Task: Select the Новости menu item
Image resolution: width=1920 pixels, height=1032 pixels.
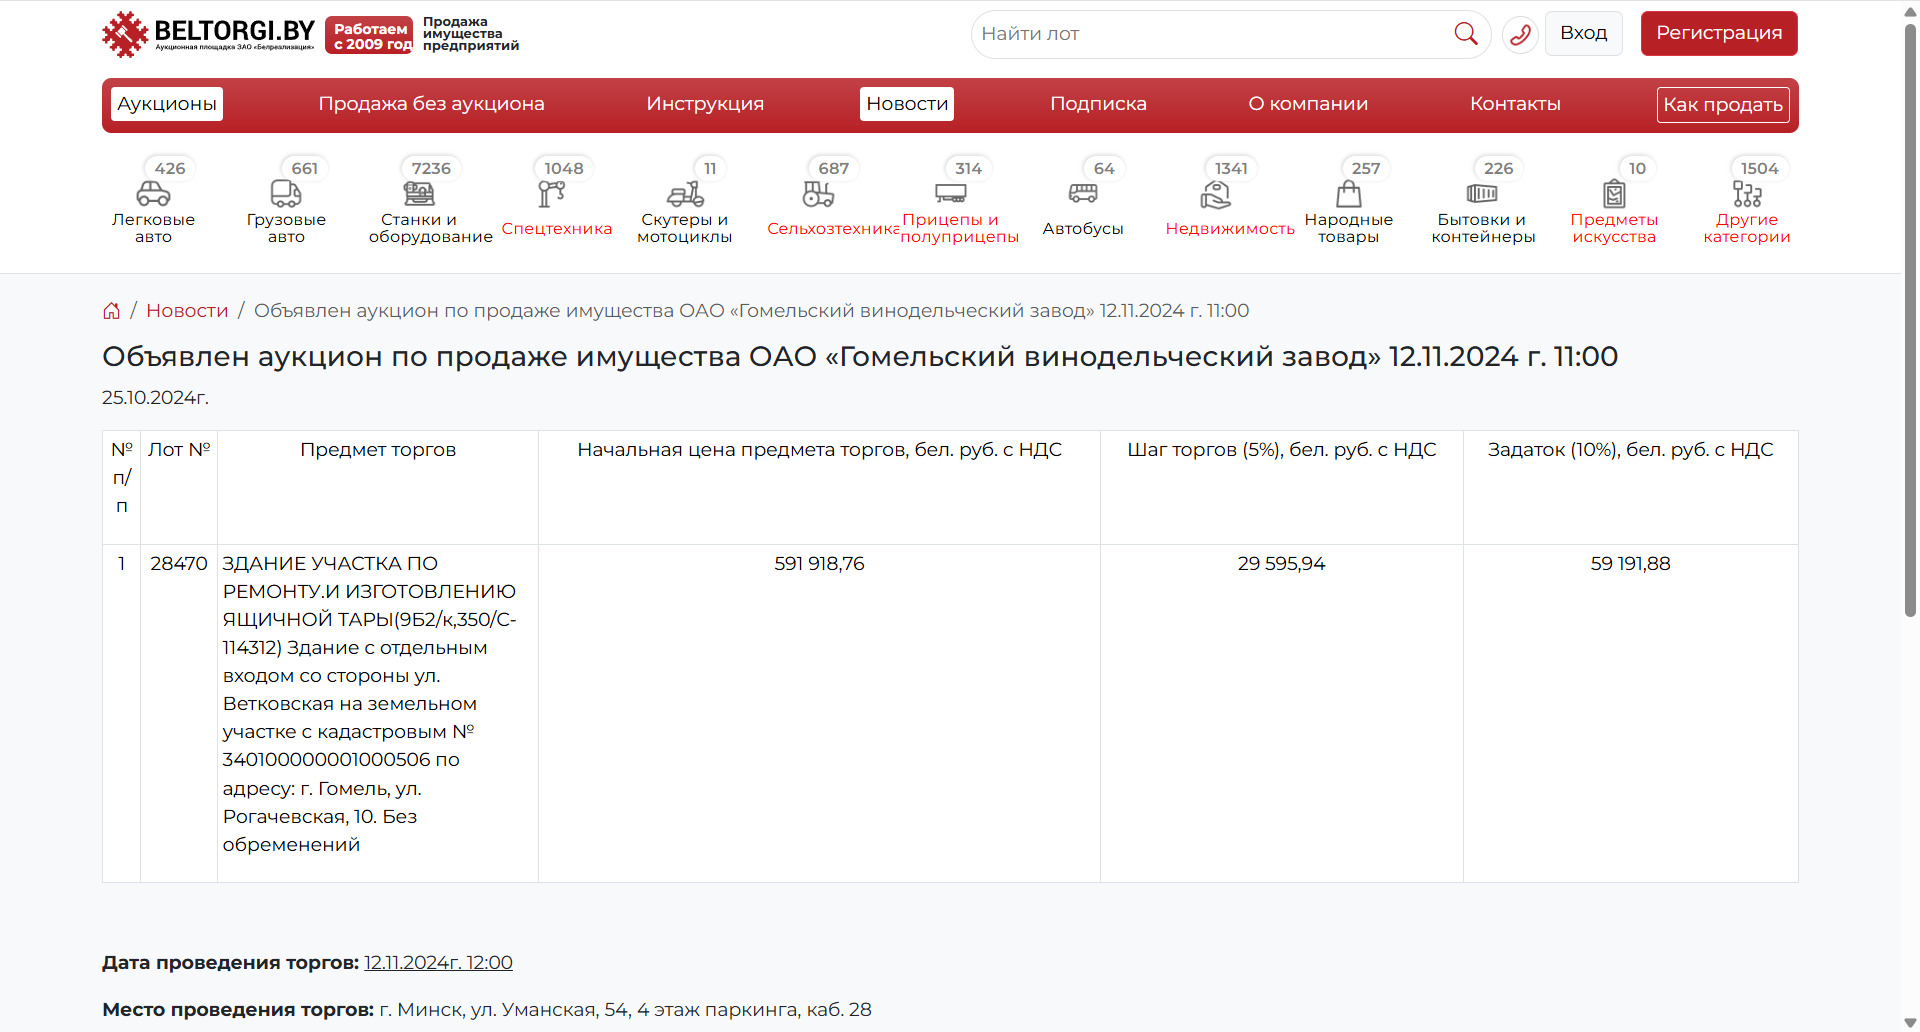Action: (x=907, y=104)
